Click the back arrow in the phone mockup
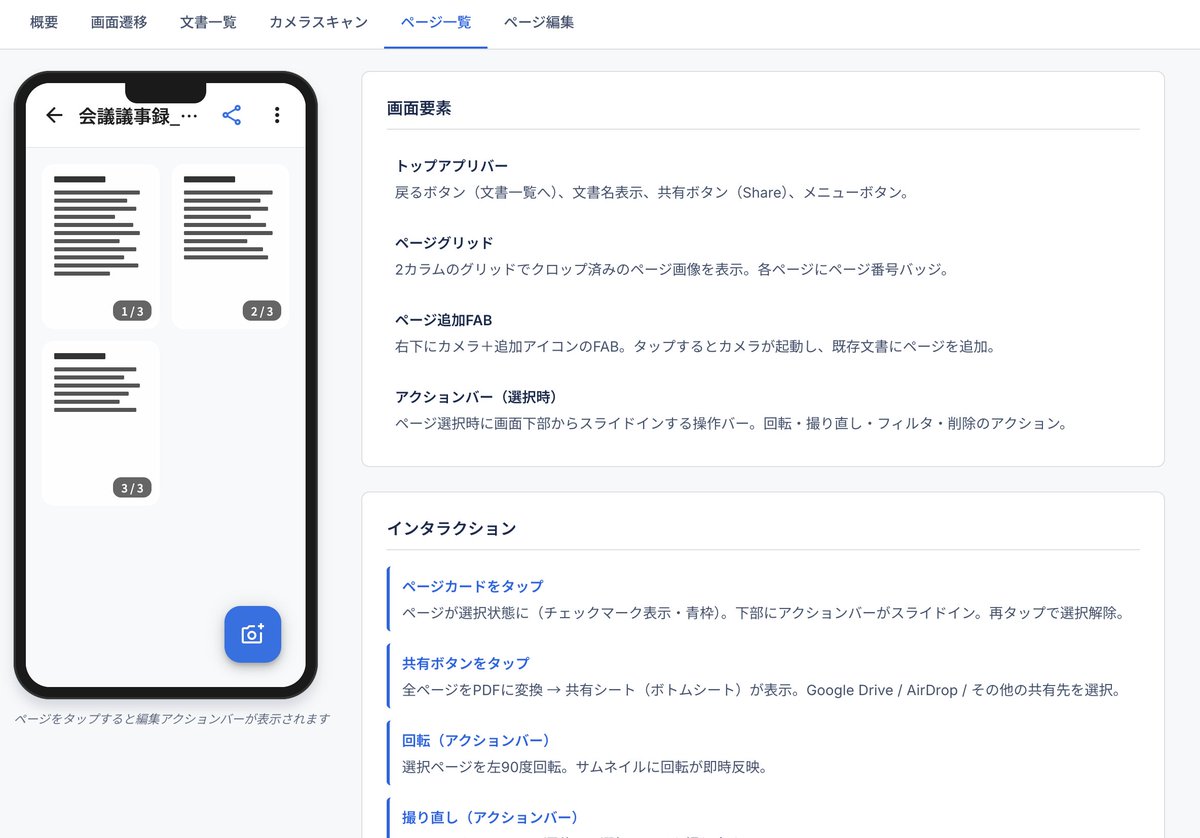The height and width of the screenshot is (838, 1200). click(54, 115)
